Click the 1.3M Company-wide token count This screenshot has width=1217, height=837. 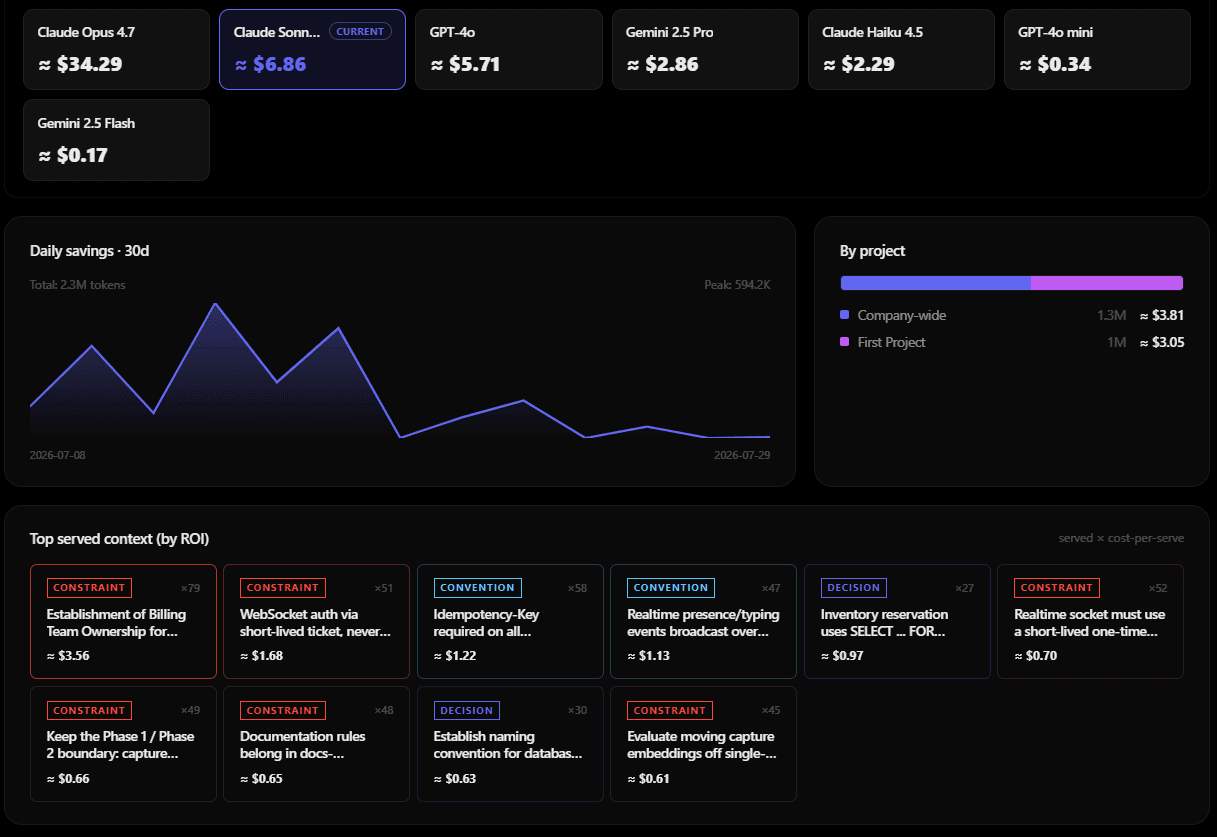[x=1111, y=315]
